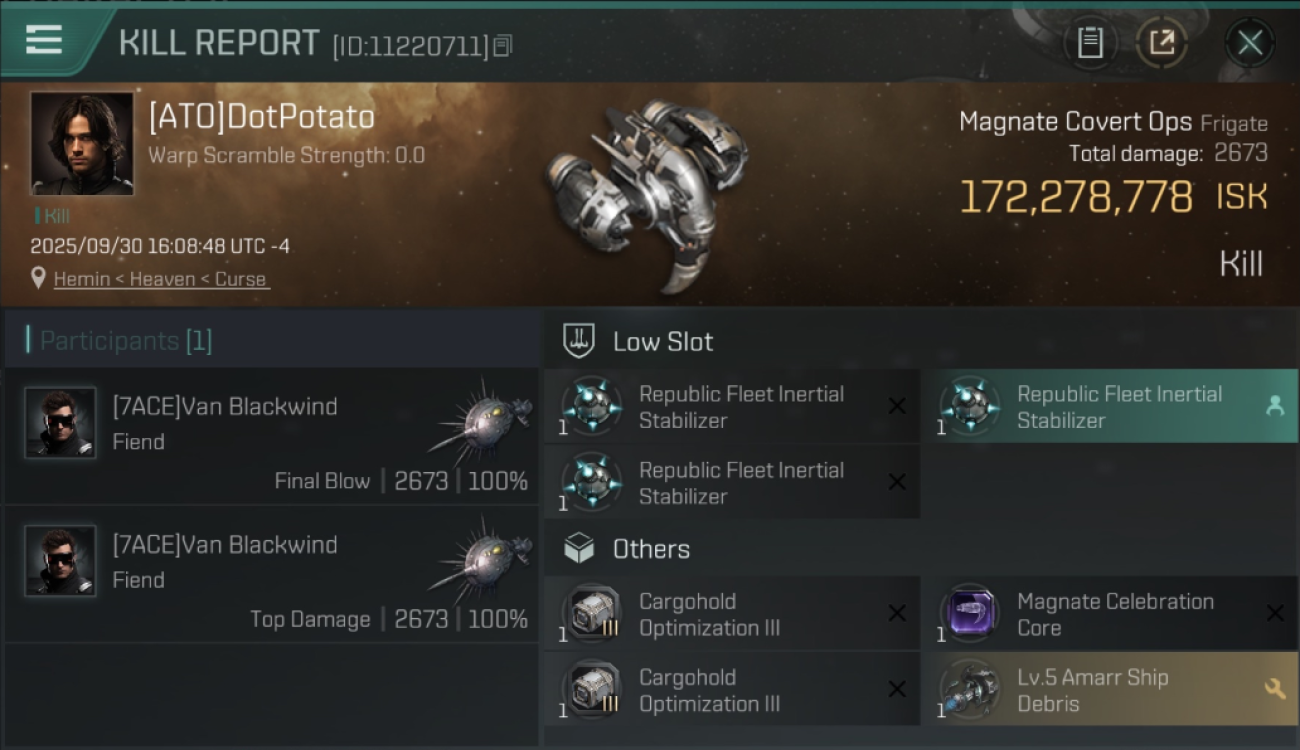The height and width of the screenshot is (750, 1300).
Task: Click the wrench icon on Amarr Ship Debris
Action: pos(1274,689)
